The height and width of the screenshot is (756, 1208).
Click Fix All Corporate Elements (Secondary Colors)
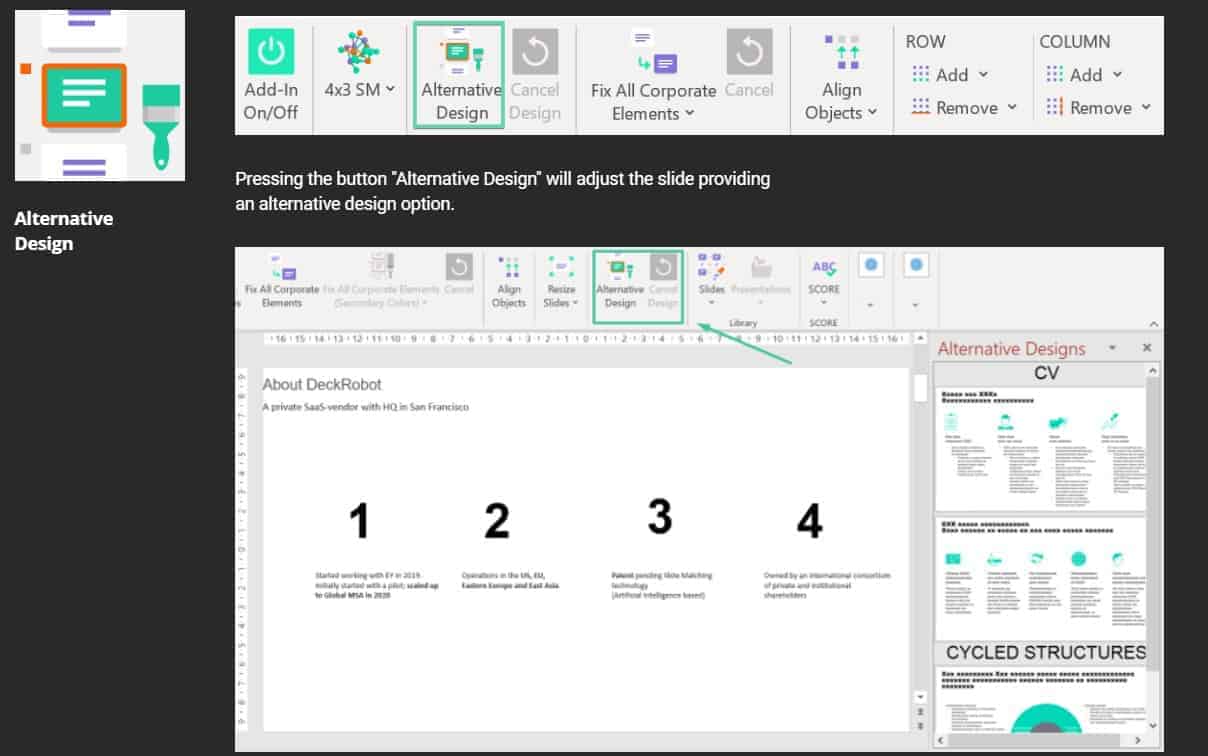(379, 281)
